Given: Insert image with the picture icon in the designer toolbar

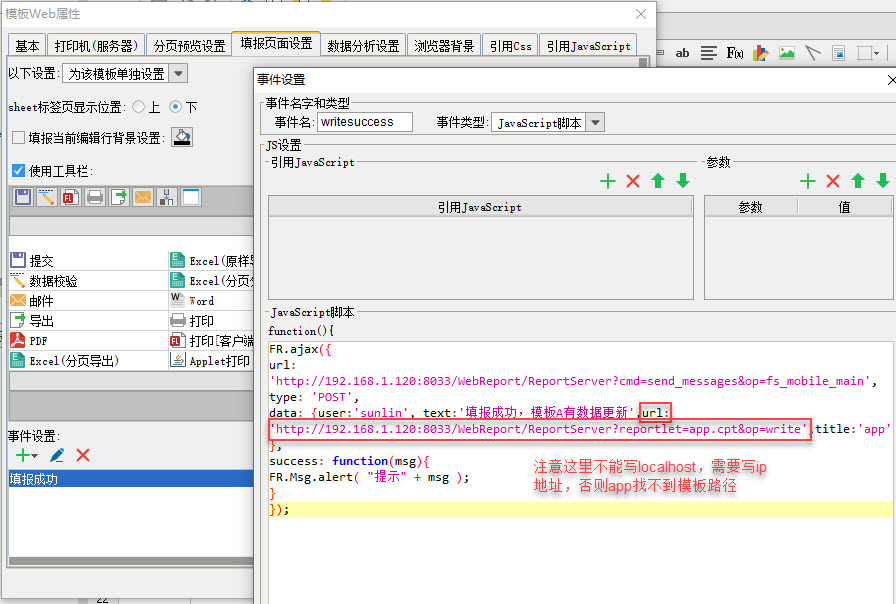Looking at the screenshot, I should (x=787, y=53).
